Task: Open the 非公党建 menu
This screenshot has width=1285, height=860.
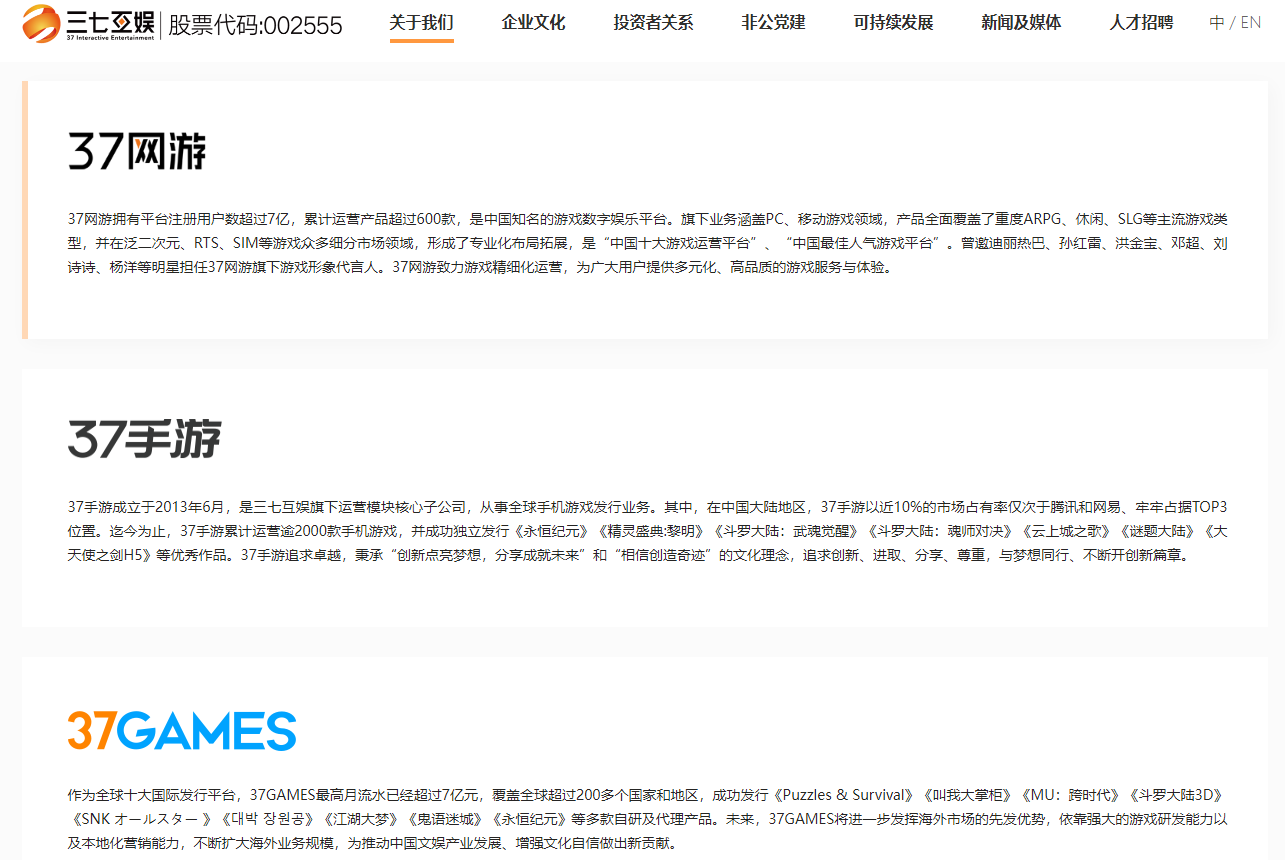Action: 773,23
